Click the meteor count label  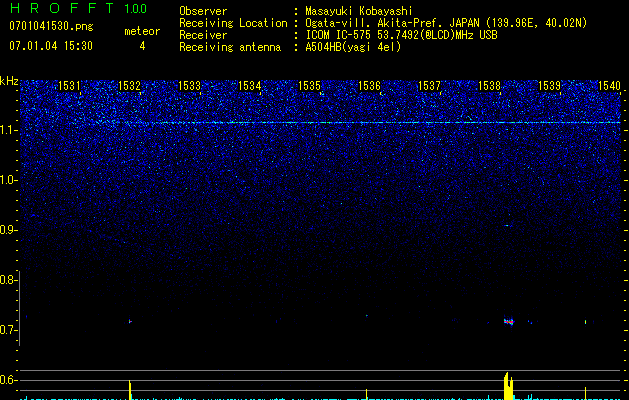142,31
